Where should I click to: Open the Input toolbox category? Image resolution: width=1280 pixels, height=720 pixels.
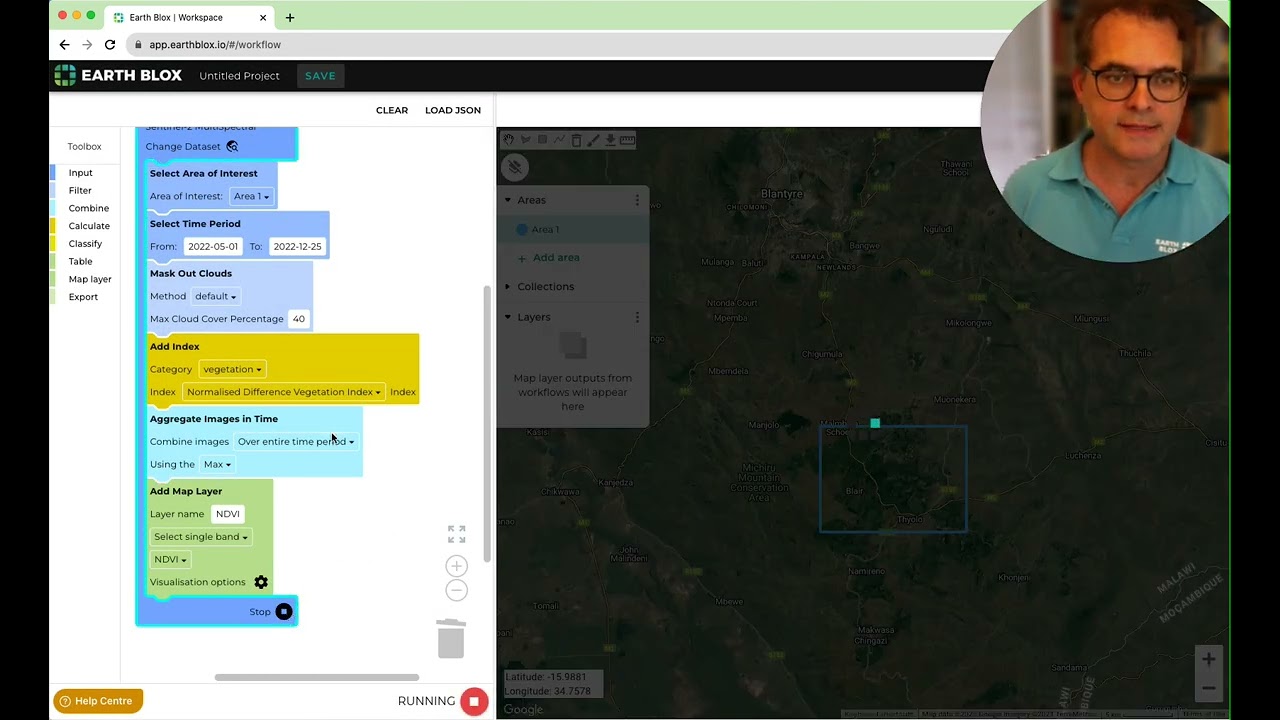tap(80, 173)
